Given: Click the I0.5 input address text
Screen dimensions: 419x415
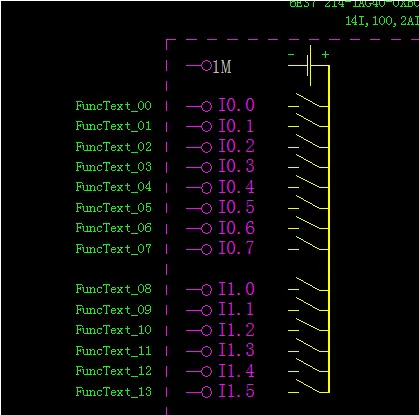Looking at the screenshot, I should click(x=236, y=207).
